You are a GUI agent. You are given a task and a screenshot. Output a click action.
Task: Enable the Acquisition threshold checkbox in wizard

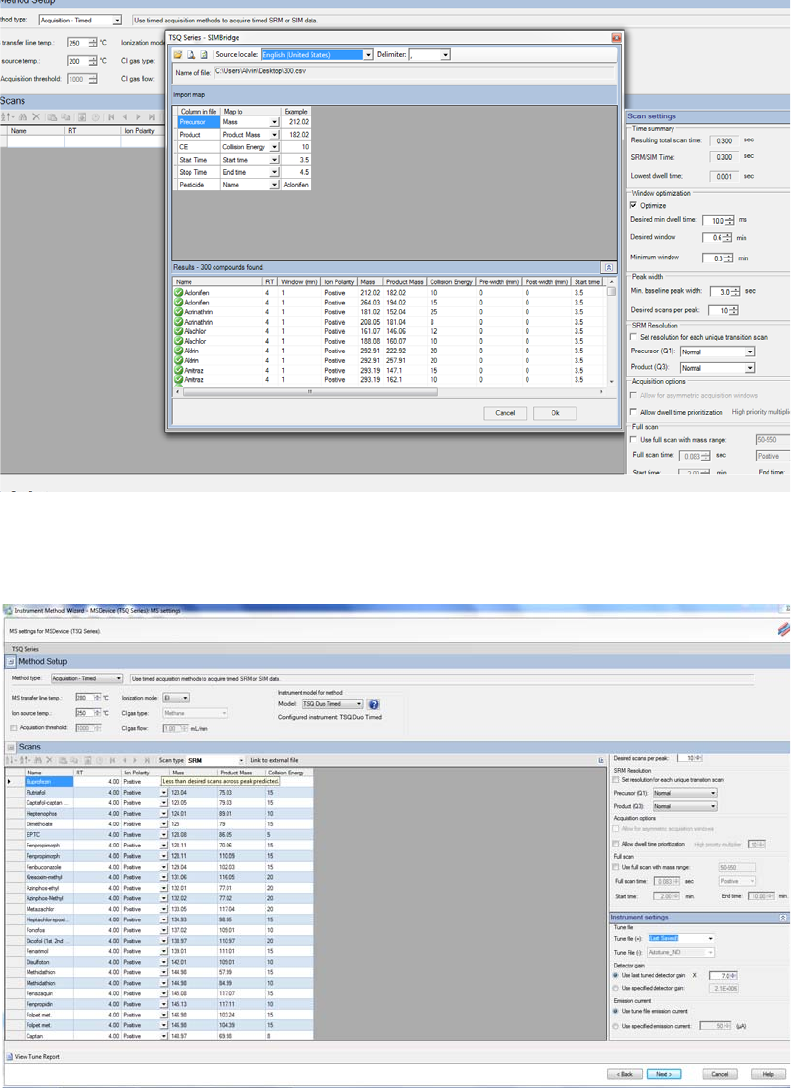pyautogui.click(x=14, y=728)
